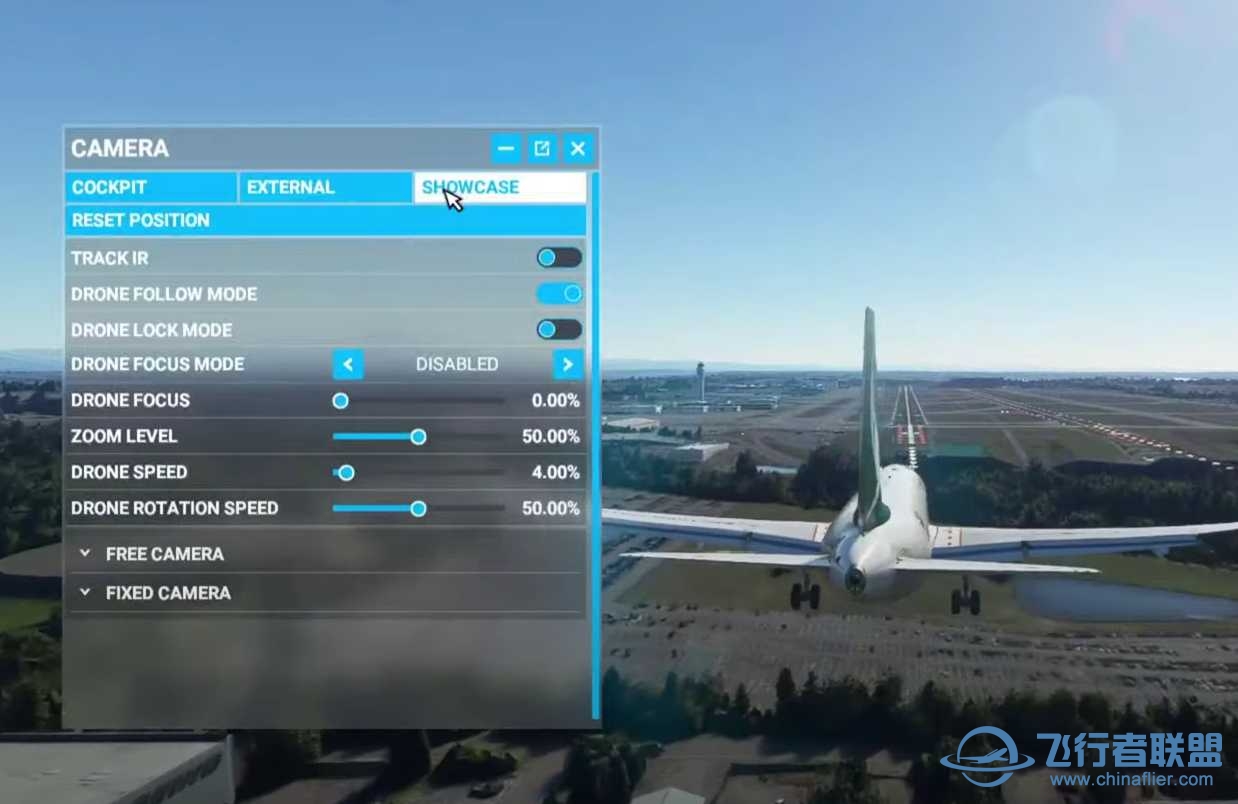Select next Drone Focus Mode option
This screenshot has width=1238, height=804.
pyautogui.click(x=568, y=364)
